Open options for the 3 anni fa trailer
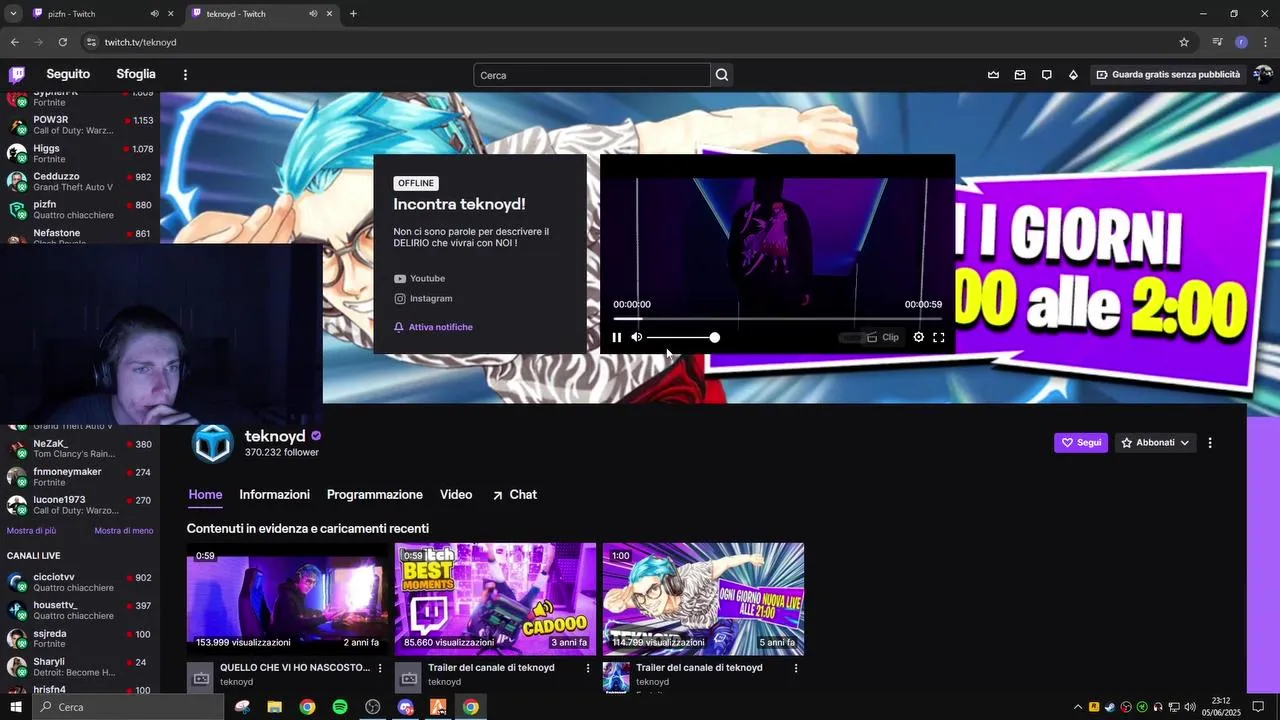 tap(588, 668)
